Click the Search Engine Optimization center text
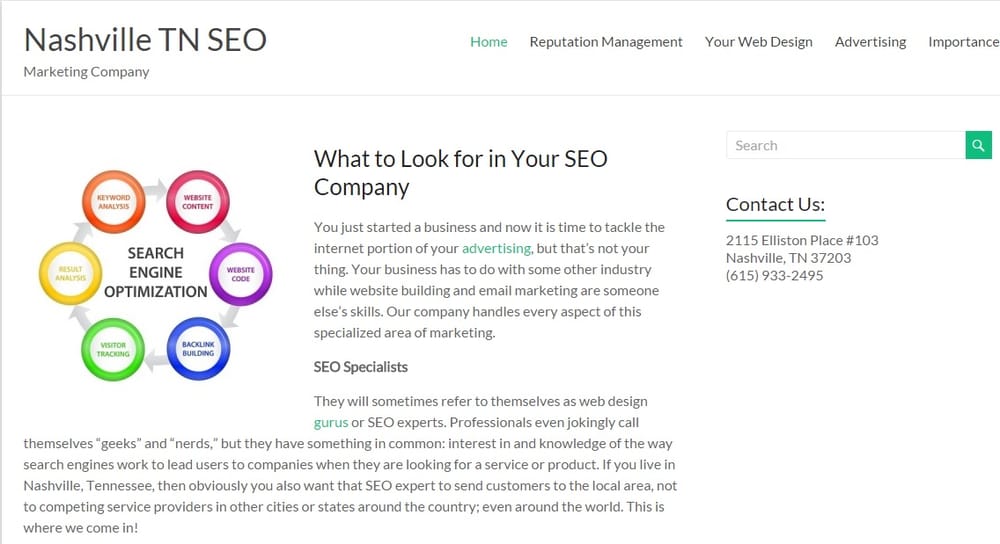 (155, 272)
